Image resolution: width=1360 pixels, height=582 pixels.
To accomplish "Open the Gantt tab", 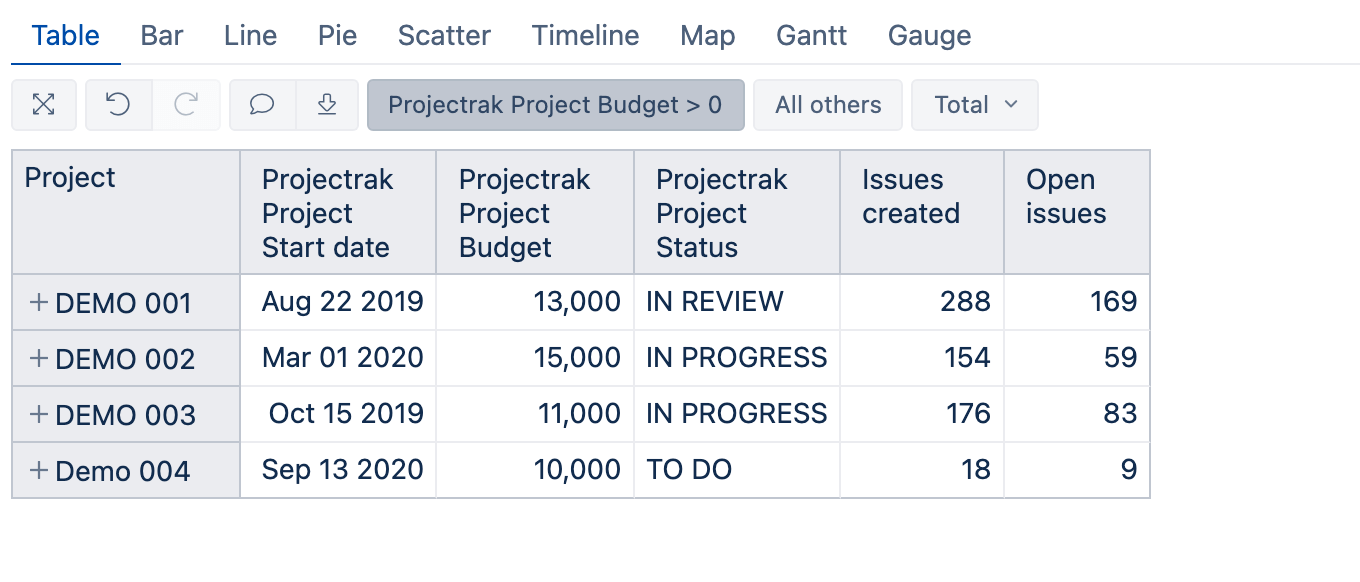I will (811, 36).
